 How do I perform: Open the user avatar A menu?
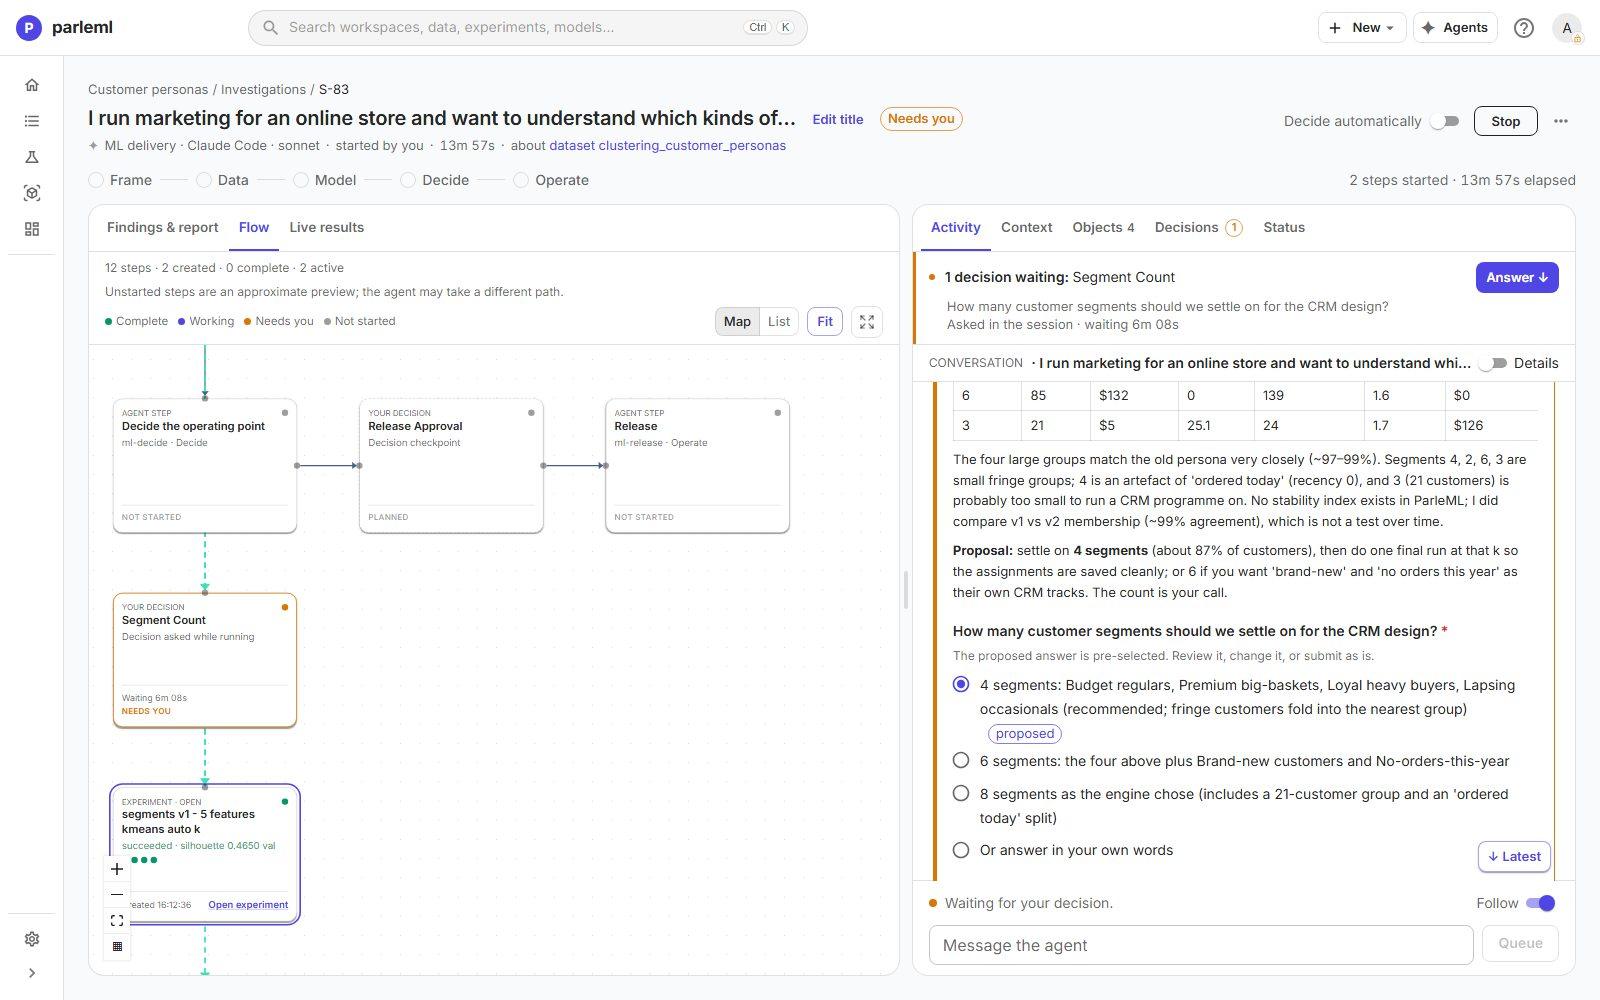coord(1567,28)
